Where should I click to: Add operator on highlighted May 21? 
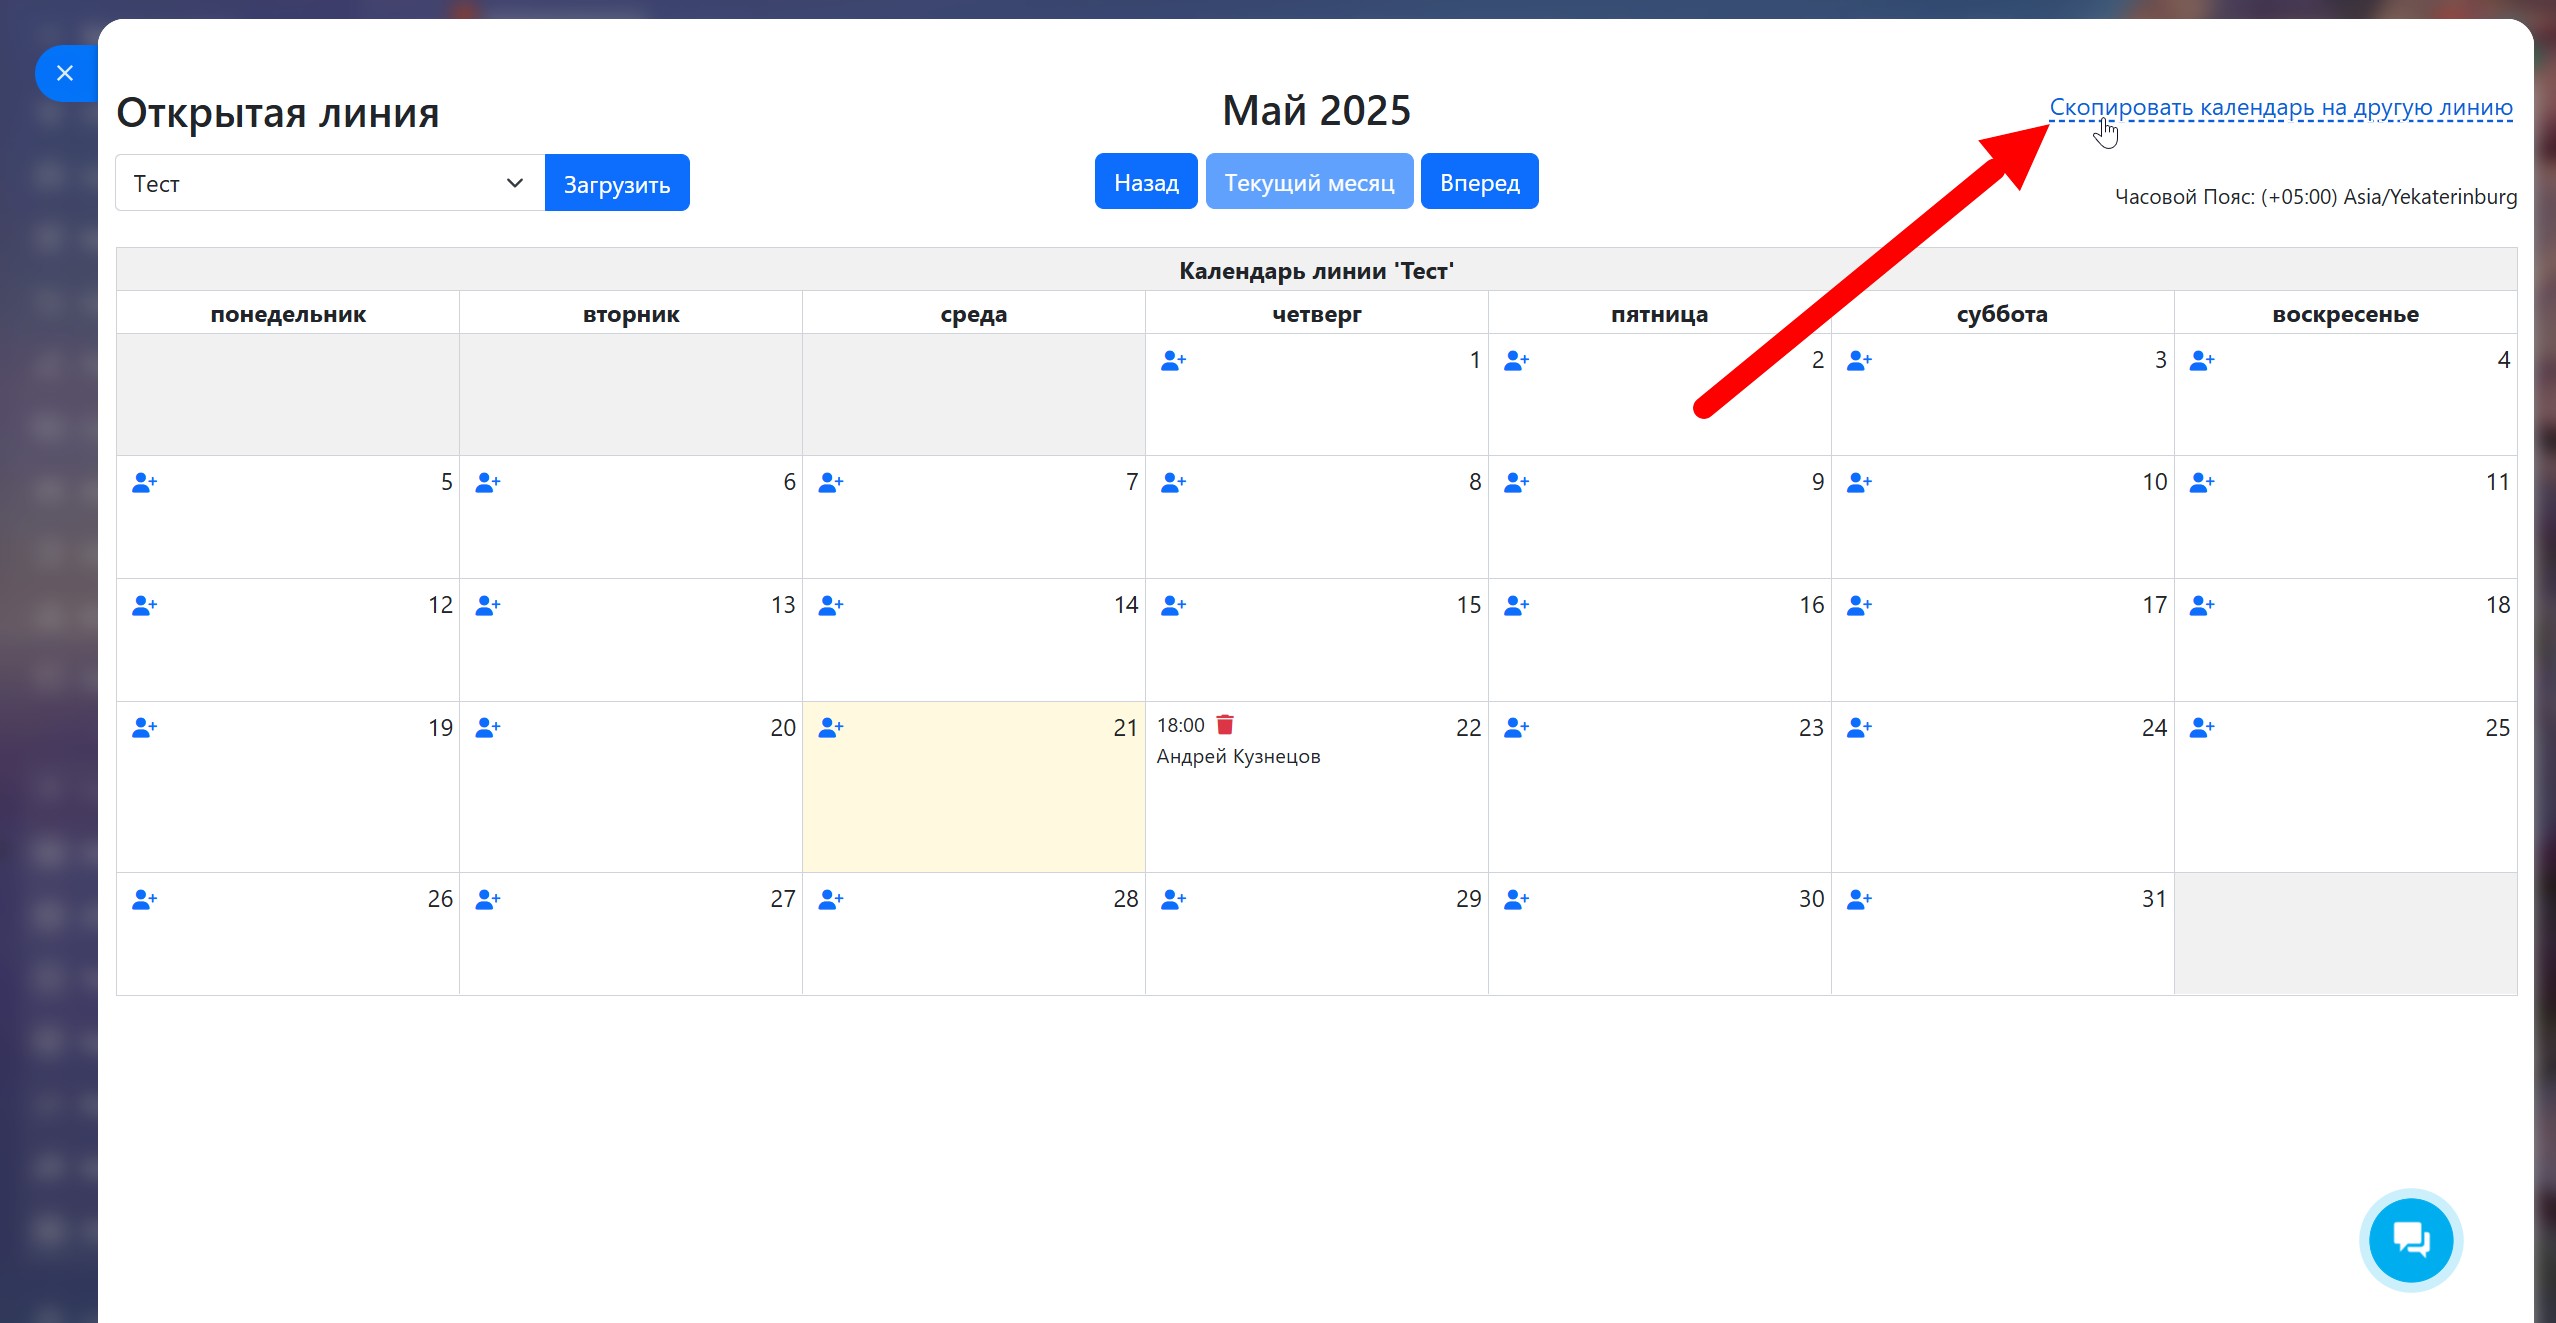tap(830, 729)
